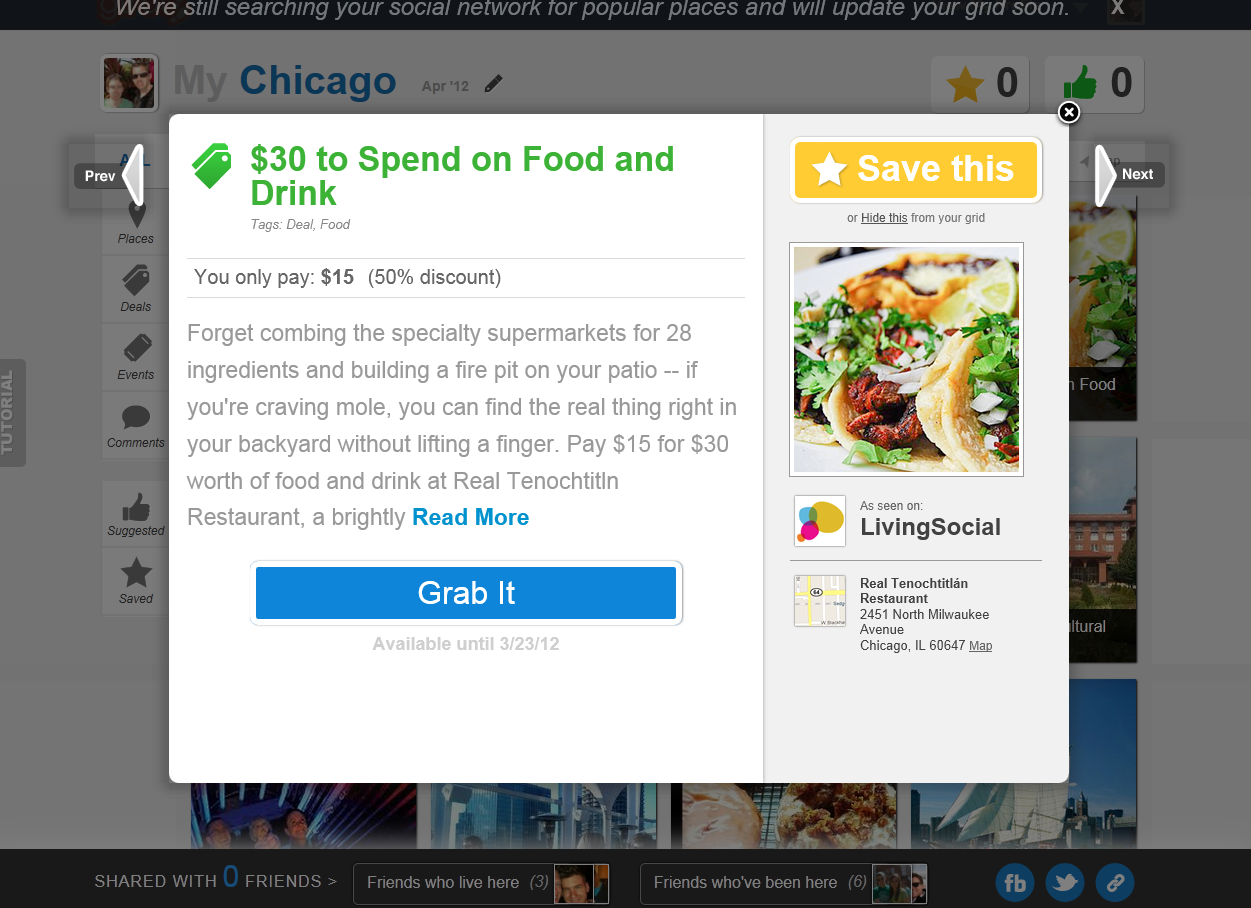
Task: Open the Comments speech bubble icon
Action: pos(136,417)
